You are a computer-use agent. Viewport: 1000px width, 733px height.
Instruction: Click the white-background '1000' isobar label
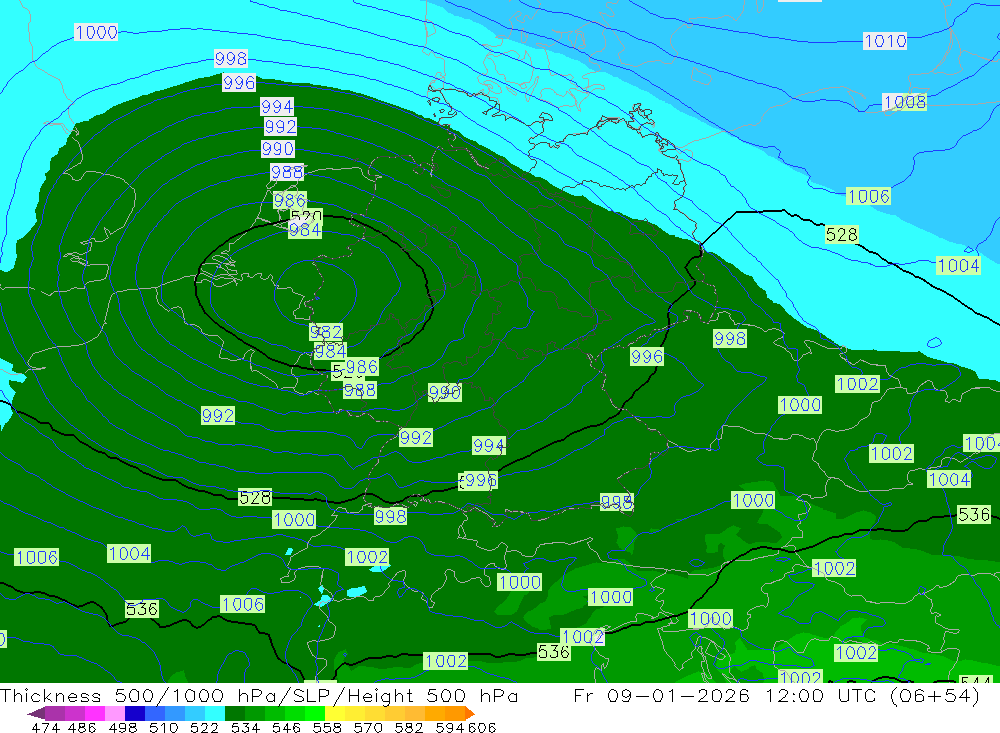click(x=96, y=33)
